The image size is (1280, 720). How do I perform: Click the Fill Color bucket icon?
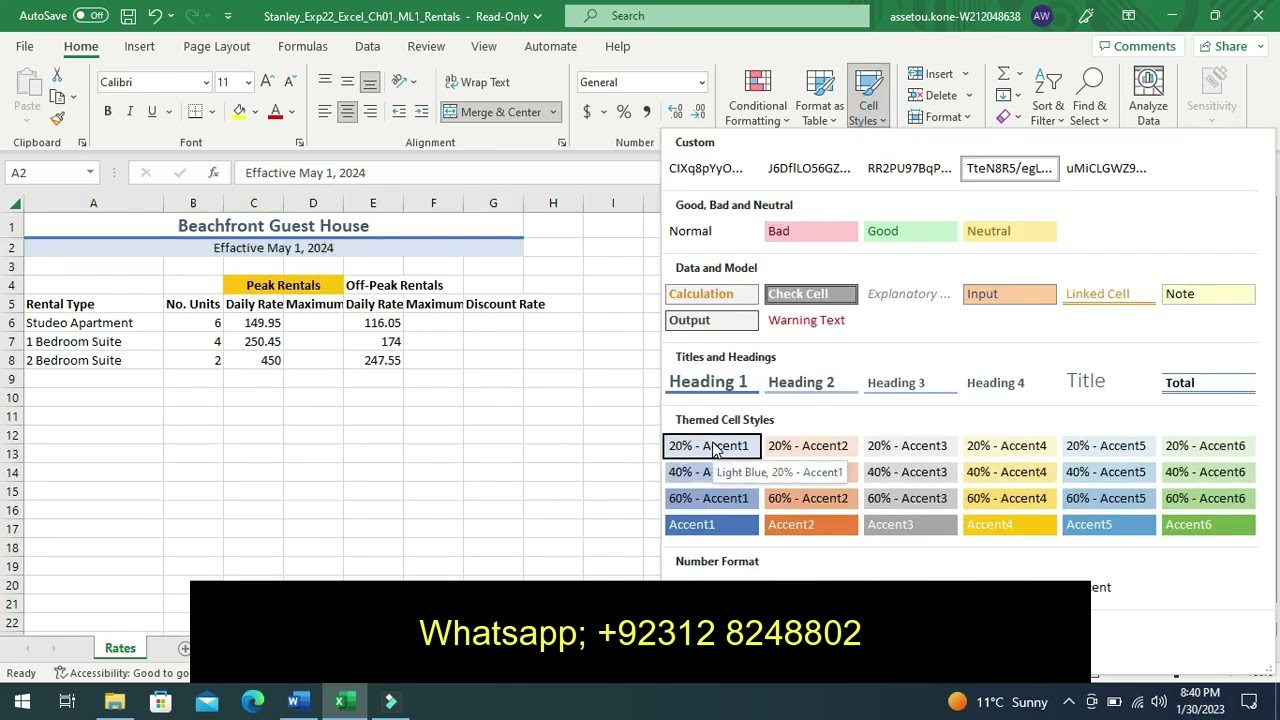coord(239,112)
